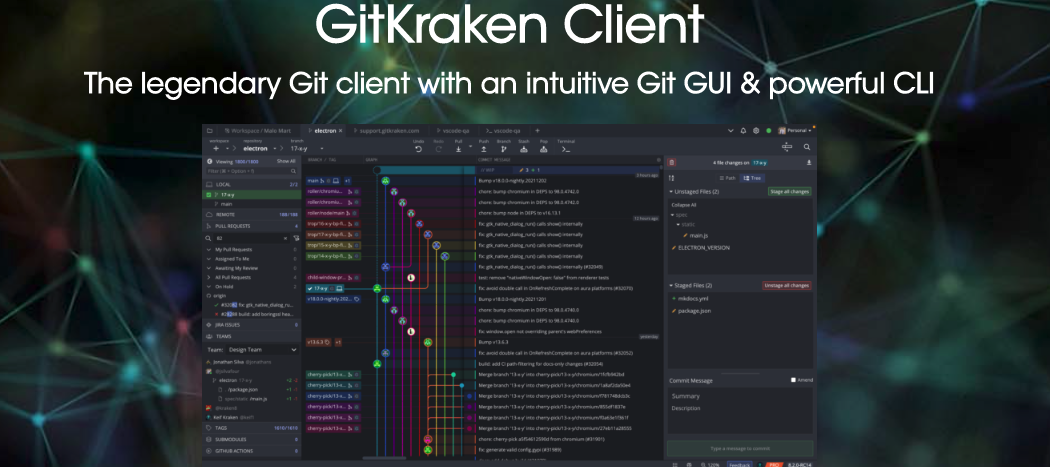Click the command palette icon beside search

tap(787, 147)
